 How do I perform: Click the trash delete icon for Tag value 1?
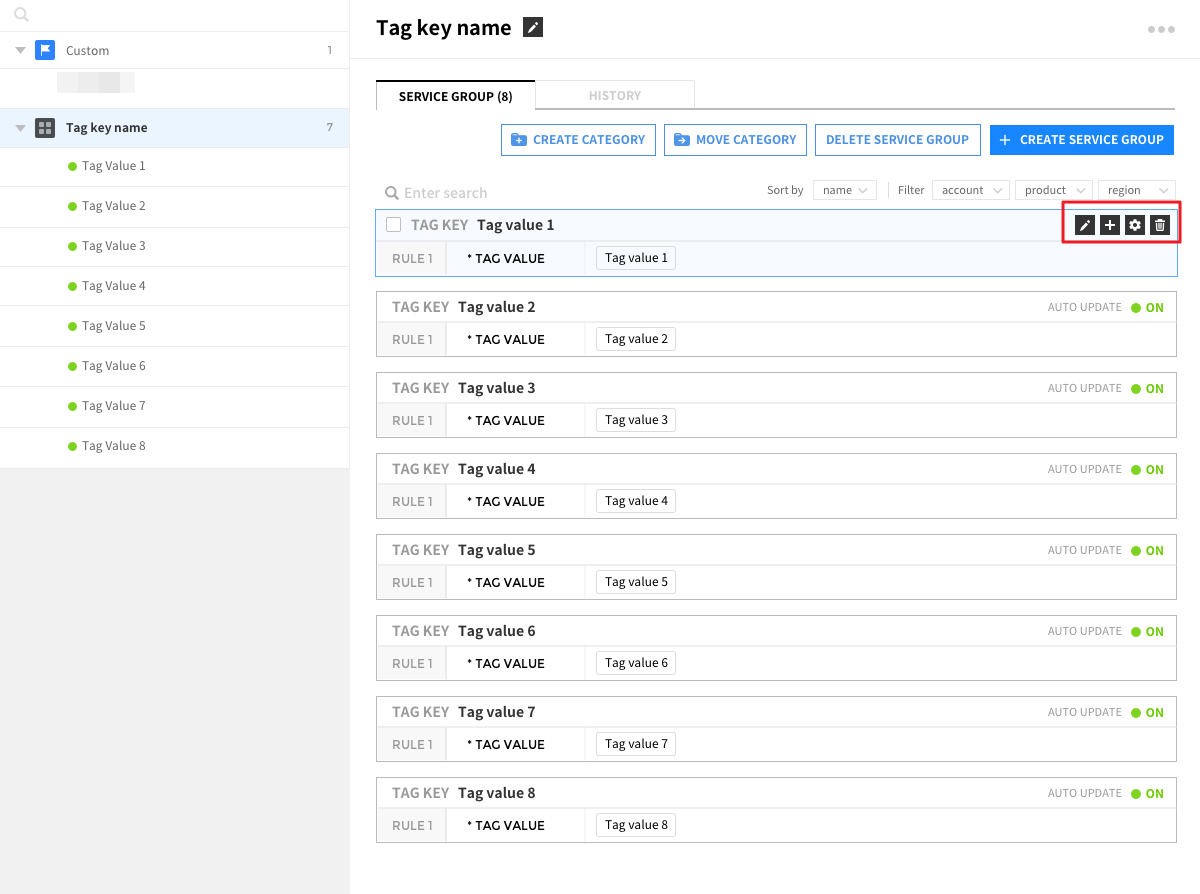[1160, 225]
